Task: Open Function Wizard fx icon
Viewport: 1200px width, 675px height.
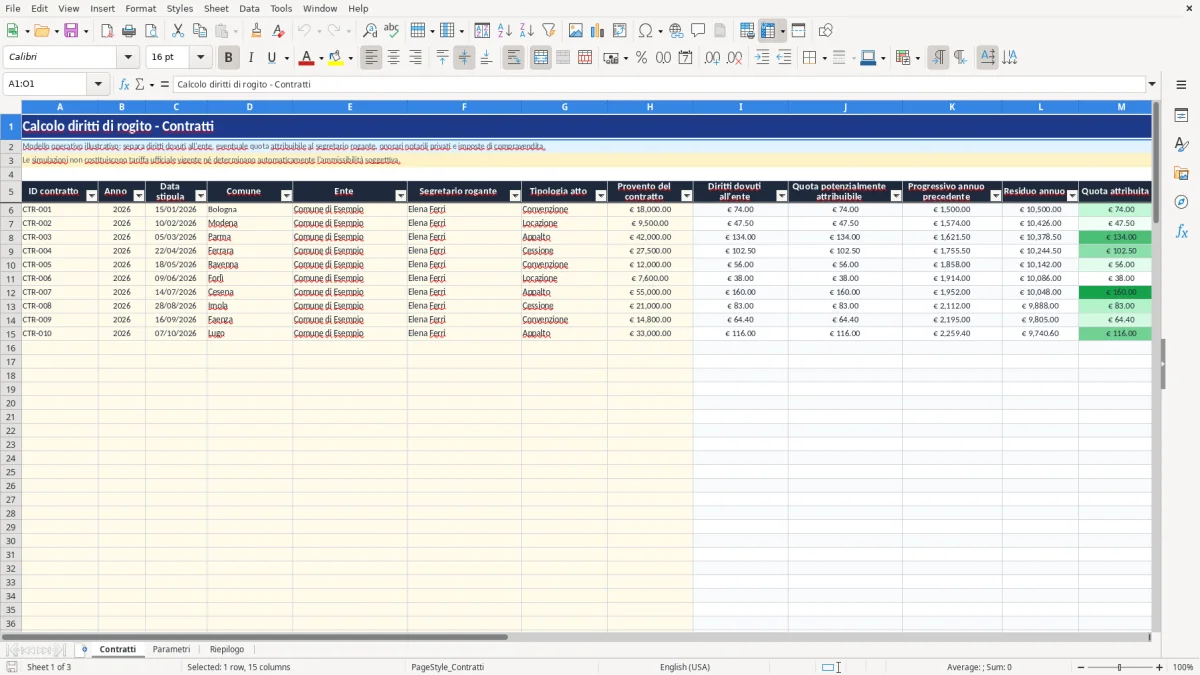Action: pyautogui.click(x=125, y=84)
